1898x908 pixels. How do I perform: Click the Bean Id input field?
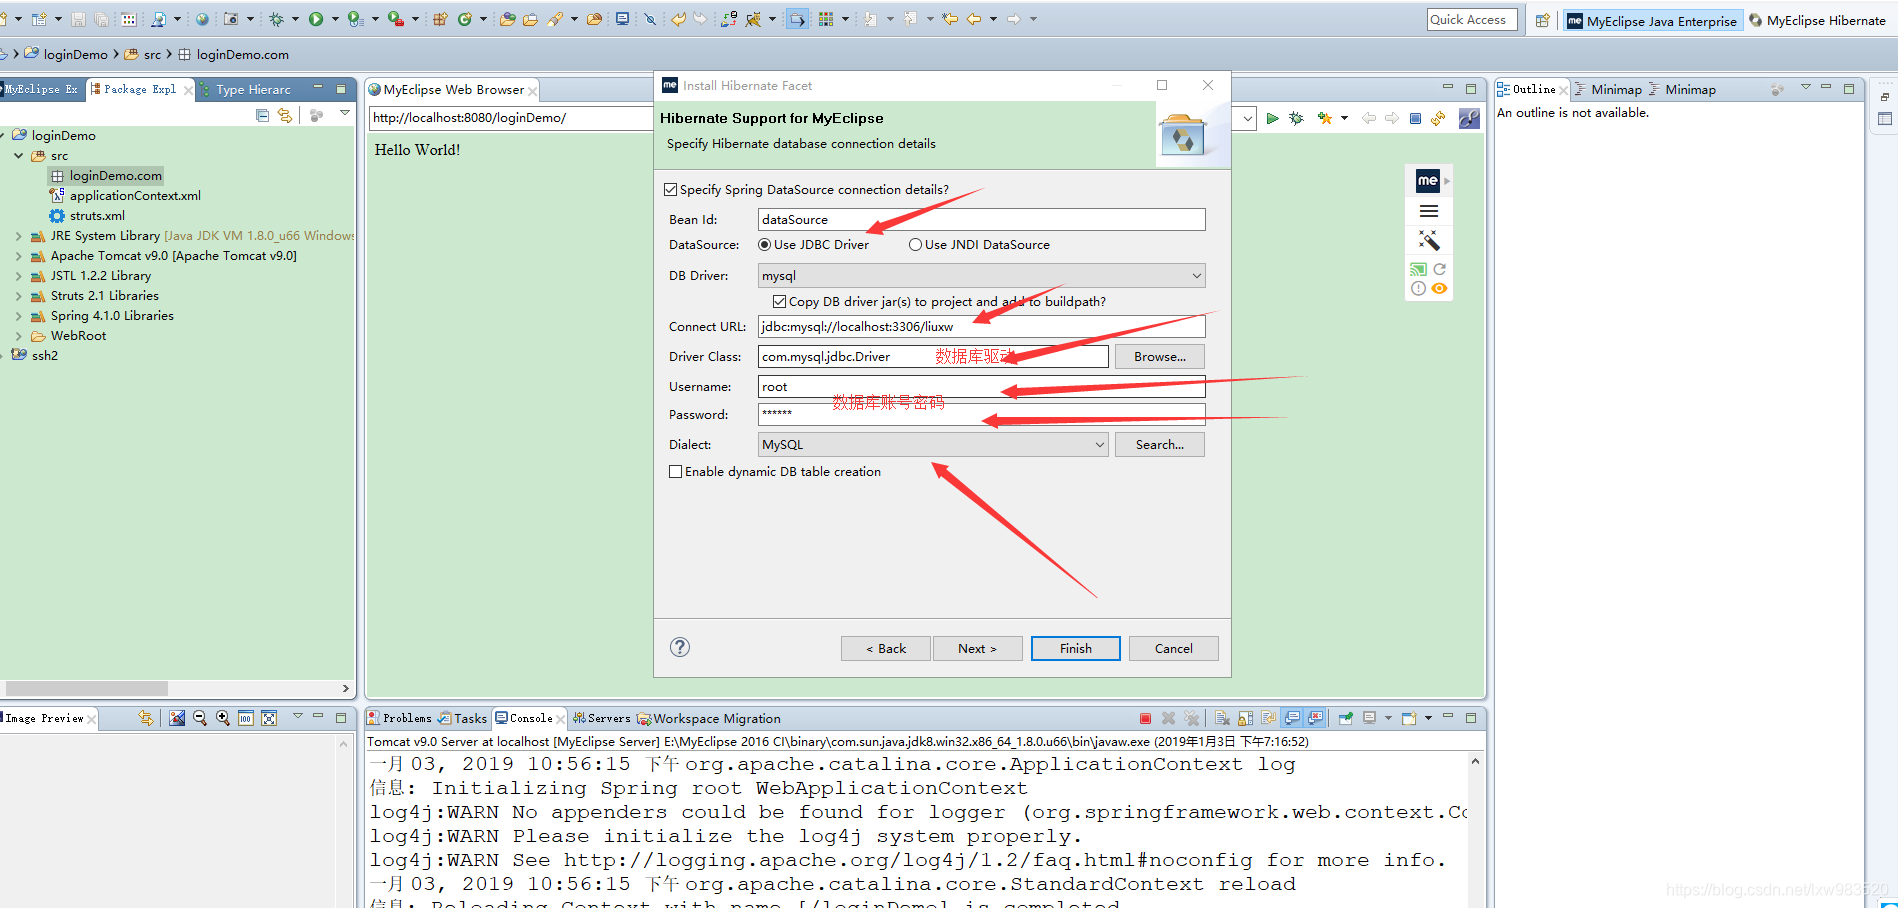(x=981, y=219)
